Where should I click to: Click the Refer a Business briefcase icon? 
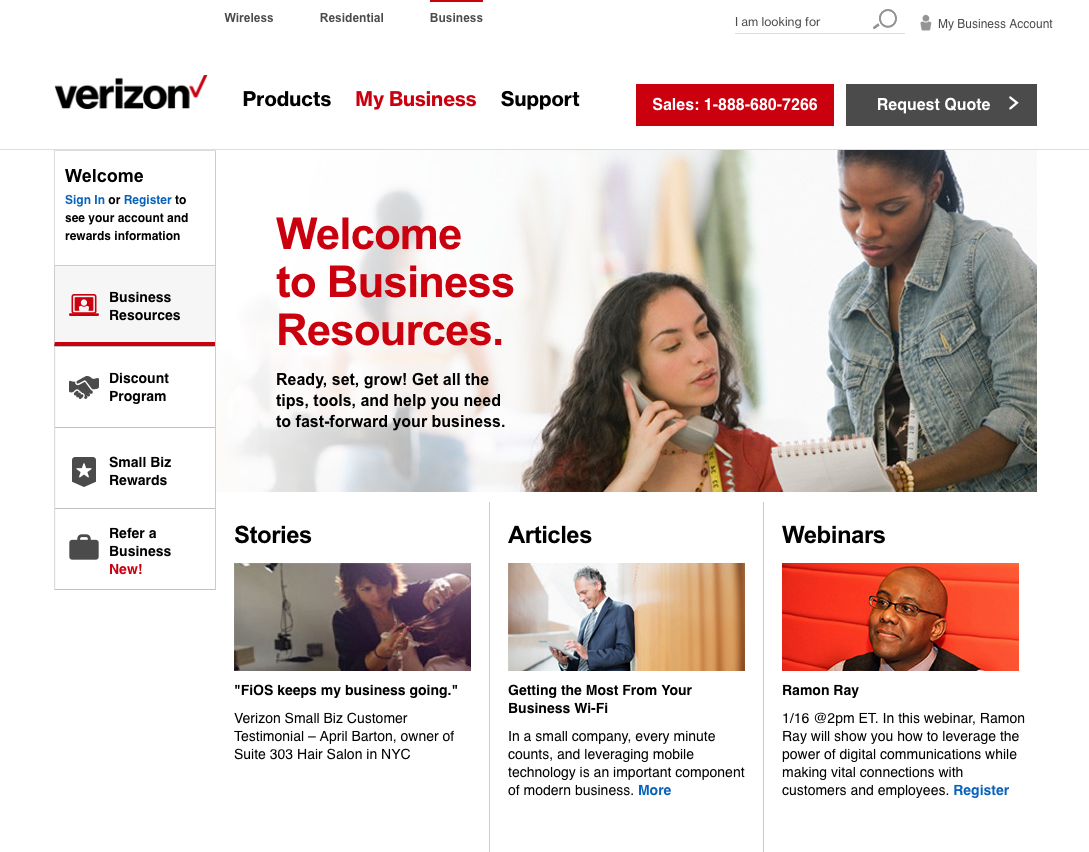point(83,547)
